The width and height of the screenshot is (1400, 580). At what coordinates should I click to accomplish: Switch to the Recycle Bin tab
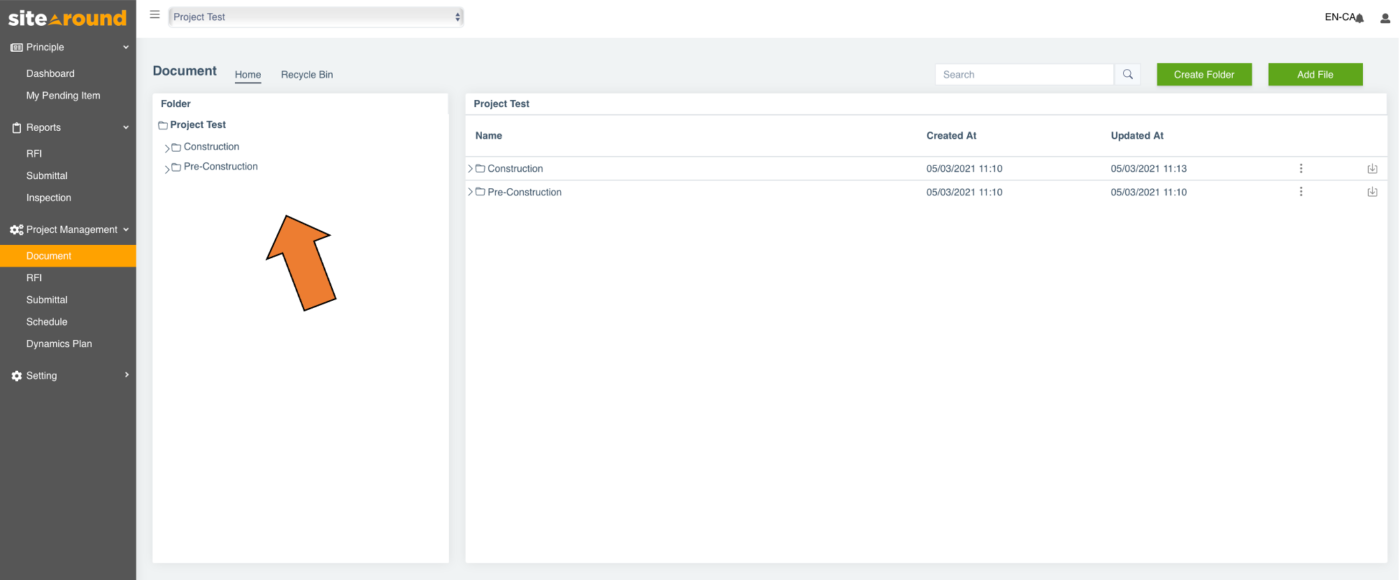coord(306,74)
